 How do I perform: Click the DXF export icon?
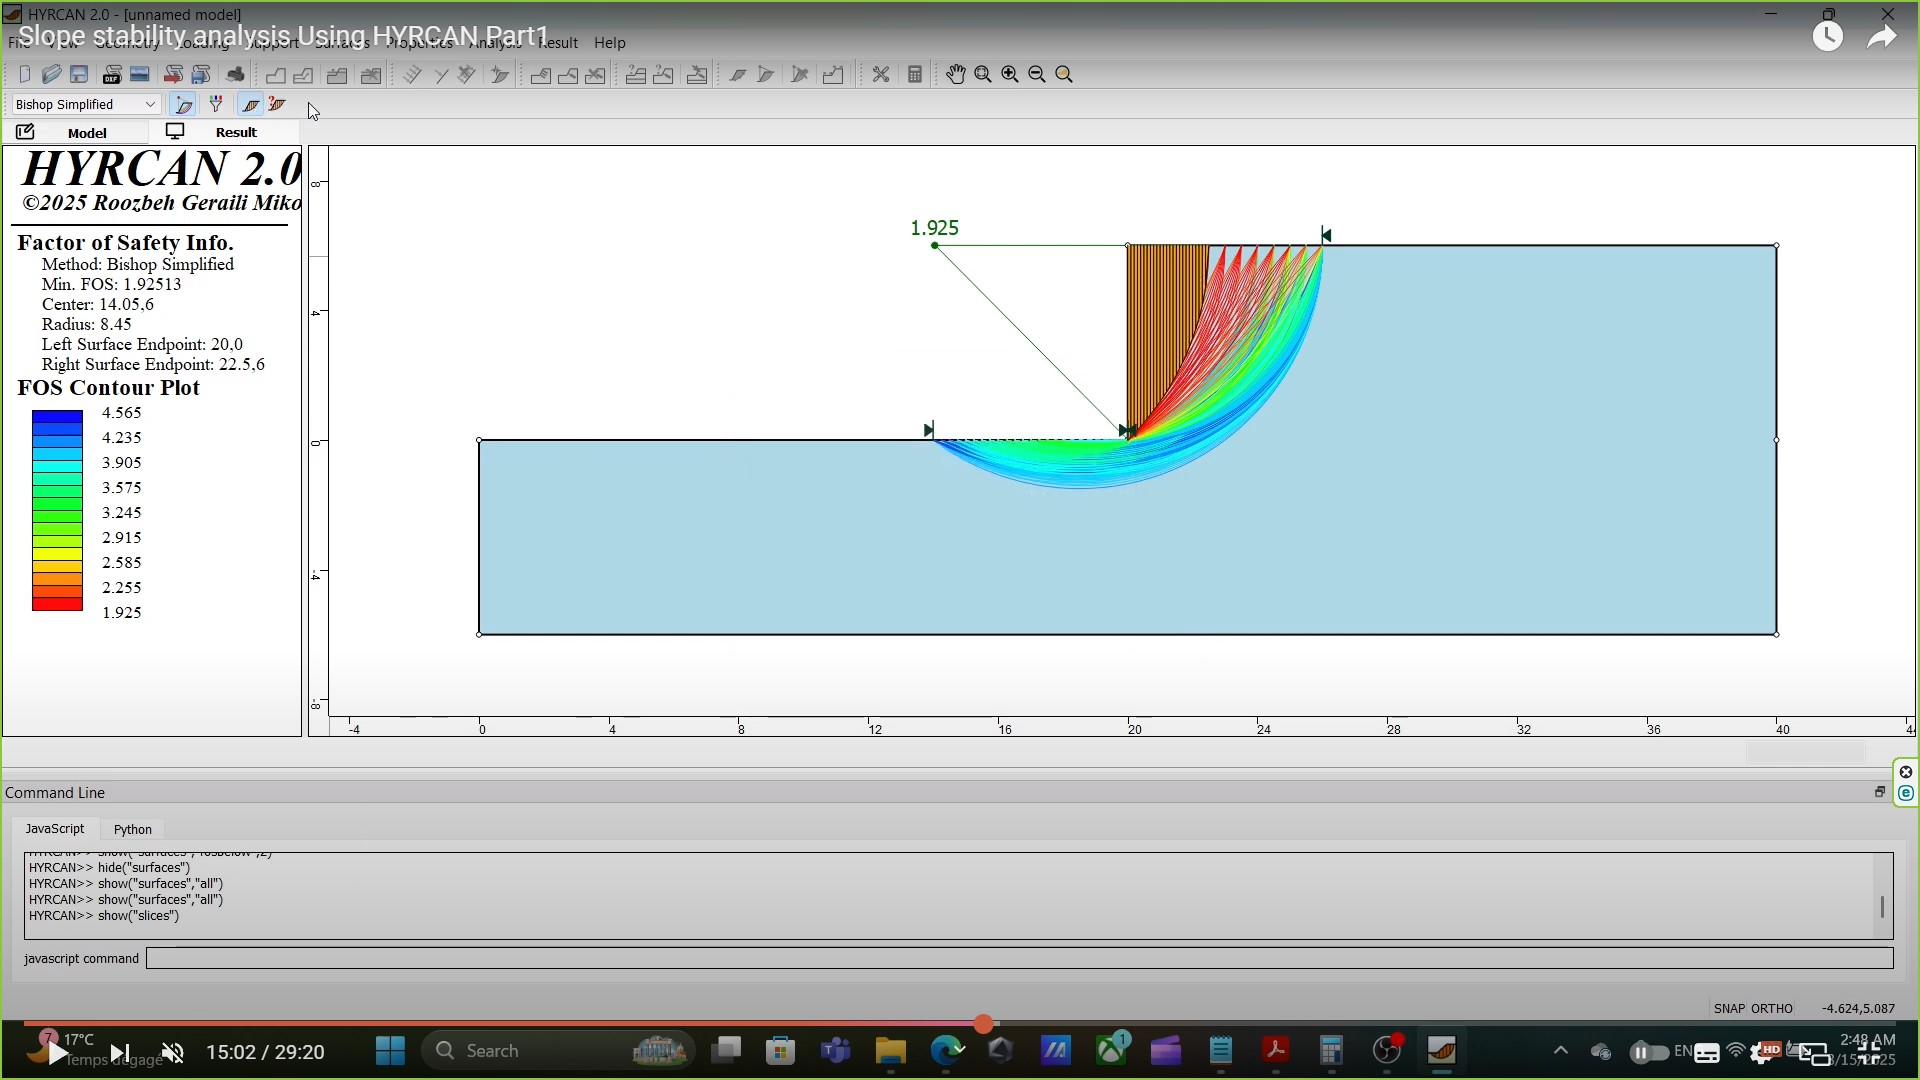pos(112,74)
